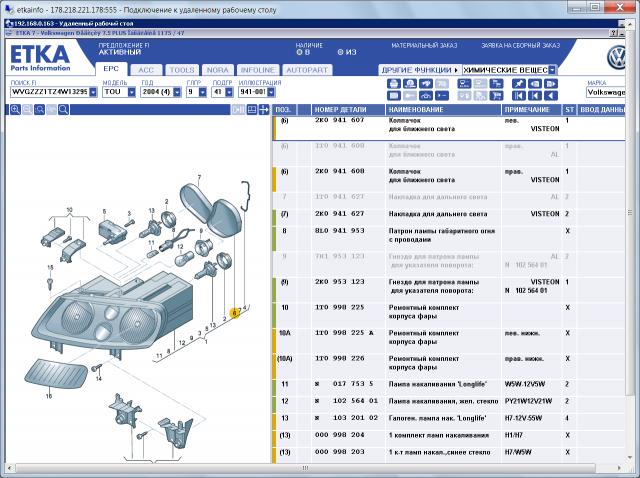
Task: Click the ПРИМЕЧАНИЕ column header
Action: pos(532,109)
